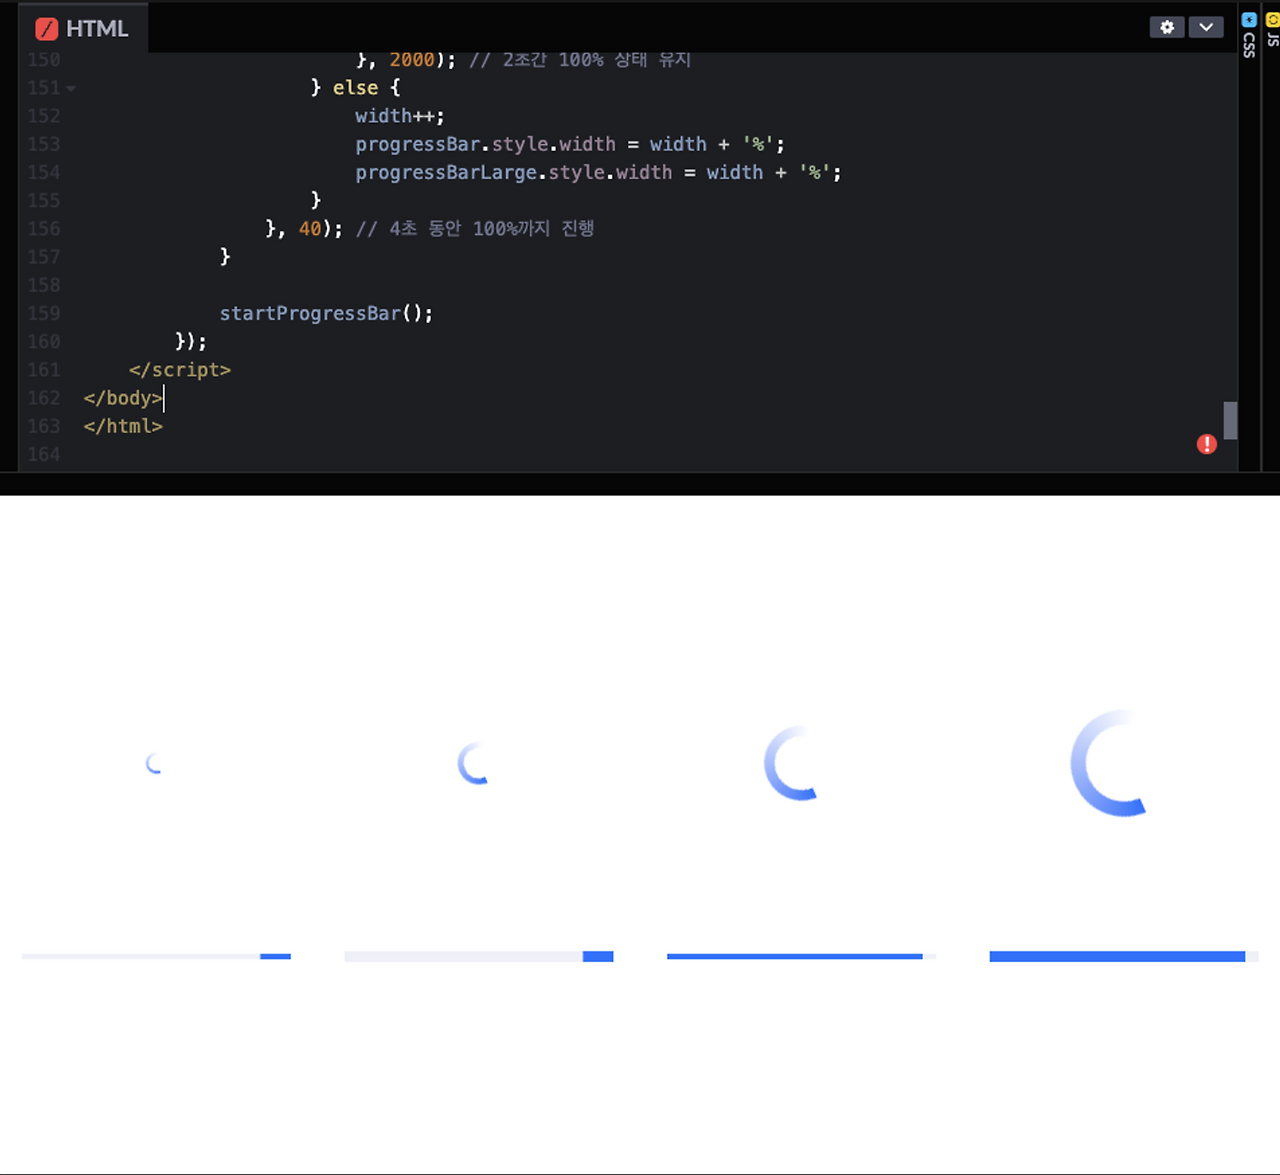The width and height of the screenshot is (1280, 1175).
Task: Click line number 155 in the gutter
Action: 44,201
